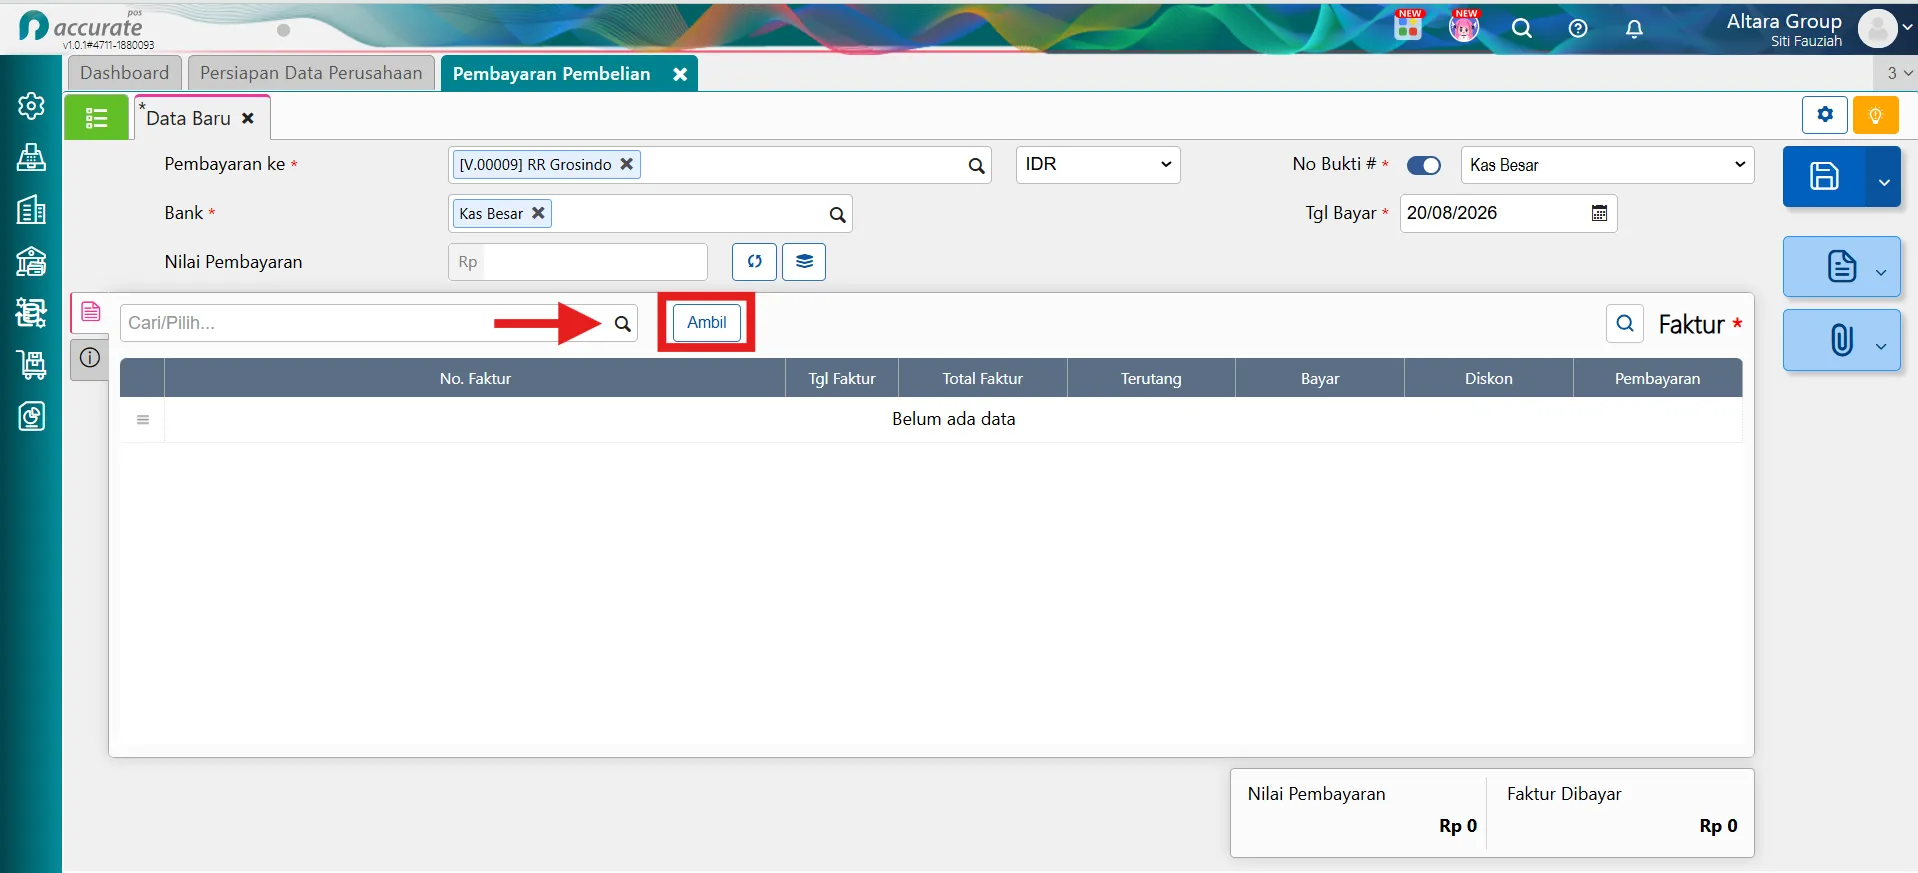The height and width of the screenshot is (873, 1918).
Task: Click magnifier in Pembayaran ke field
Action: tap(976, 166)
